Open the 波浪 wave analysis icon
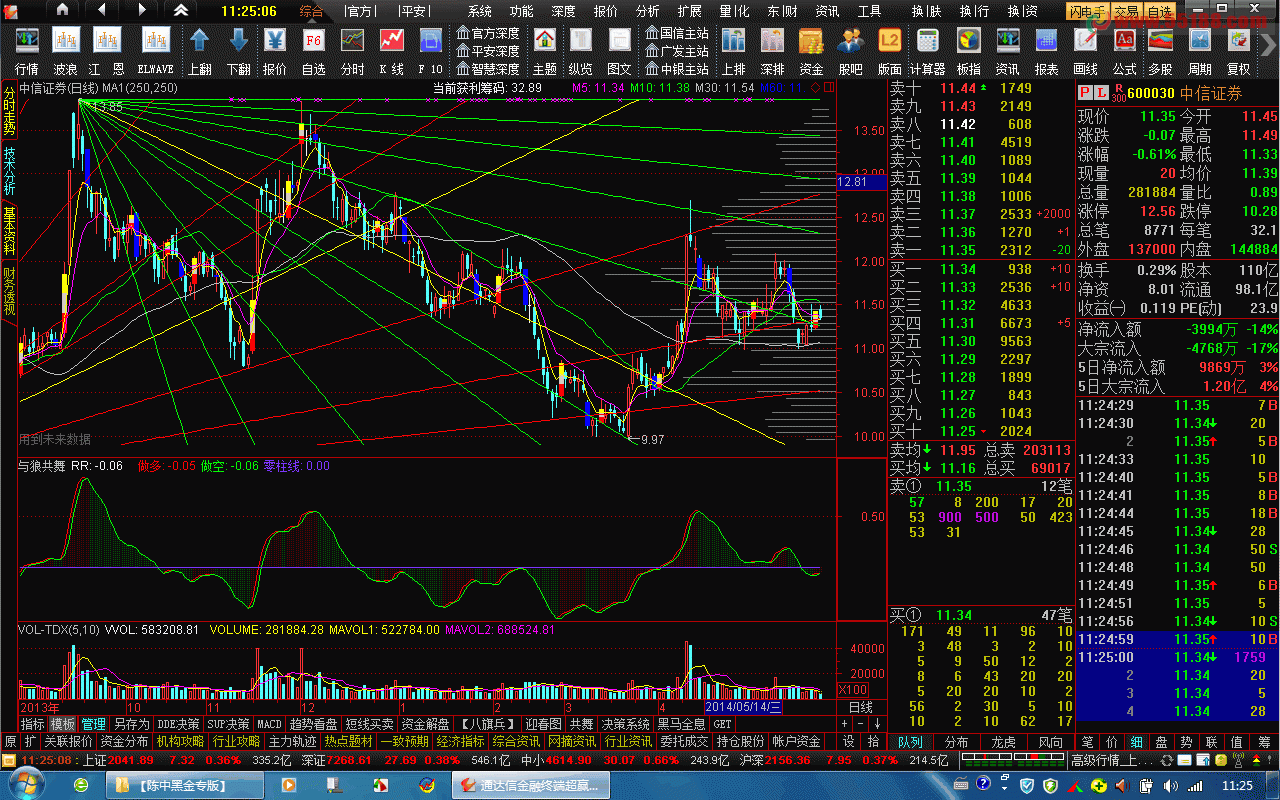Screen dimensions: 1280x800 66,41
